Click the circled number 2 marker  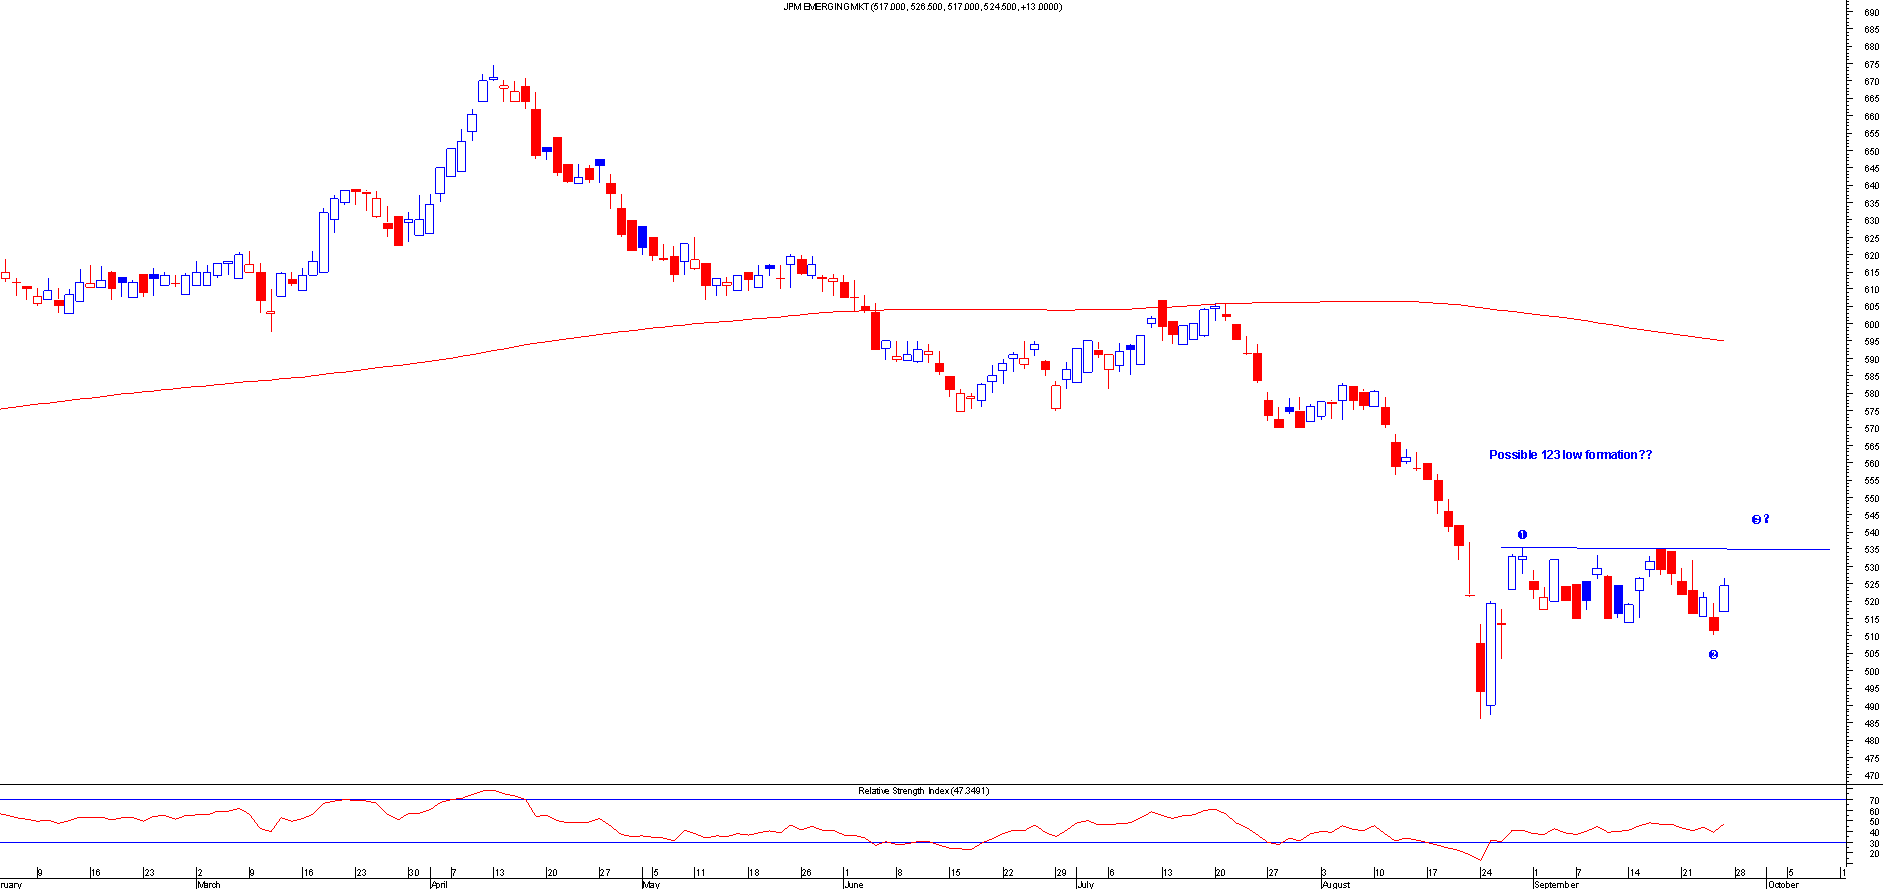coord(1713,655)
